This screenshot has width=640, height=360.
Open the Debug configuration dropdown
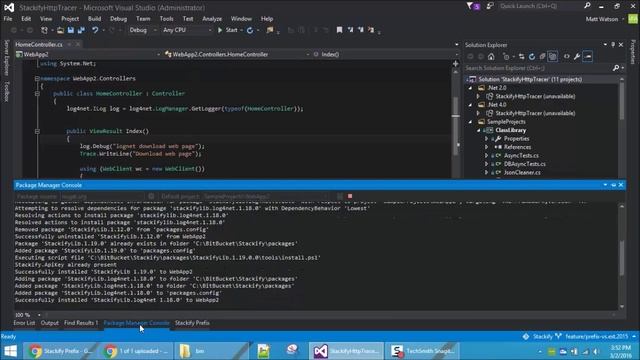click(x=142, y=30)
